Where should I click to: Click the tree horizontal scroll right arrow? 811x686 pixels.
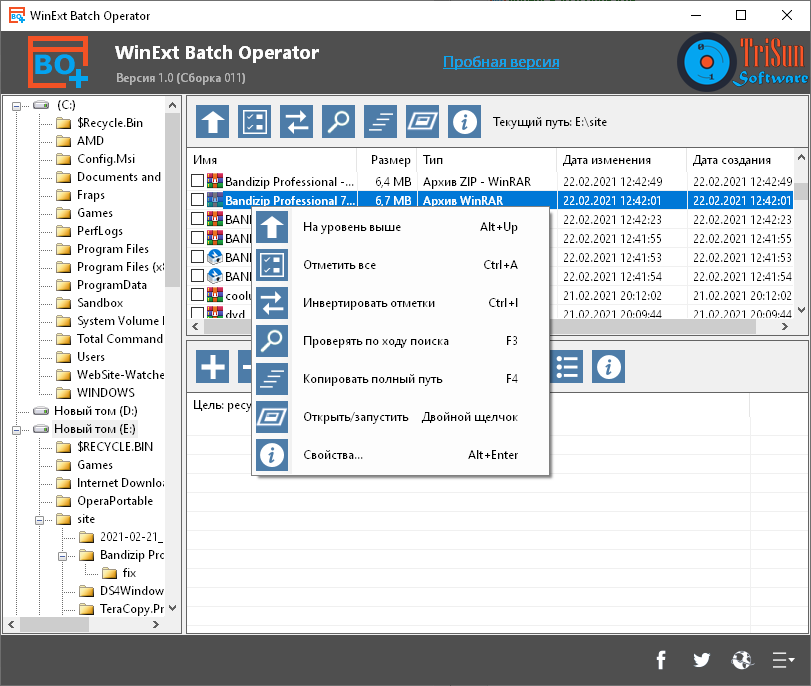(x=156, y=624)
